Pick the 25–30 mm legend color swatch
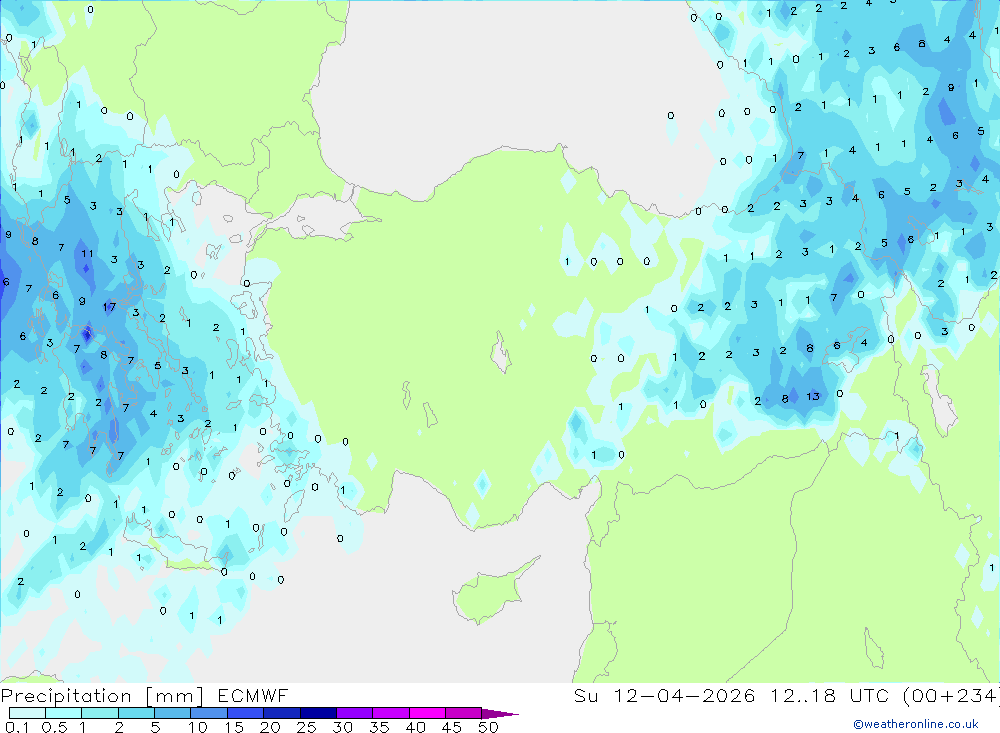1000x733 pixels. click(x=318, y=713)
